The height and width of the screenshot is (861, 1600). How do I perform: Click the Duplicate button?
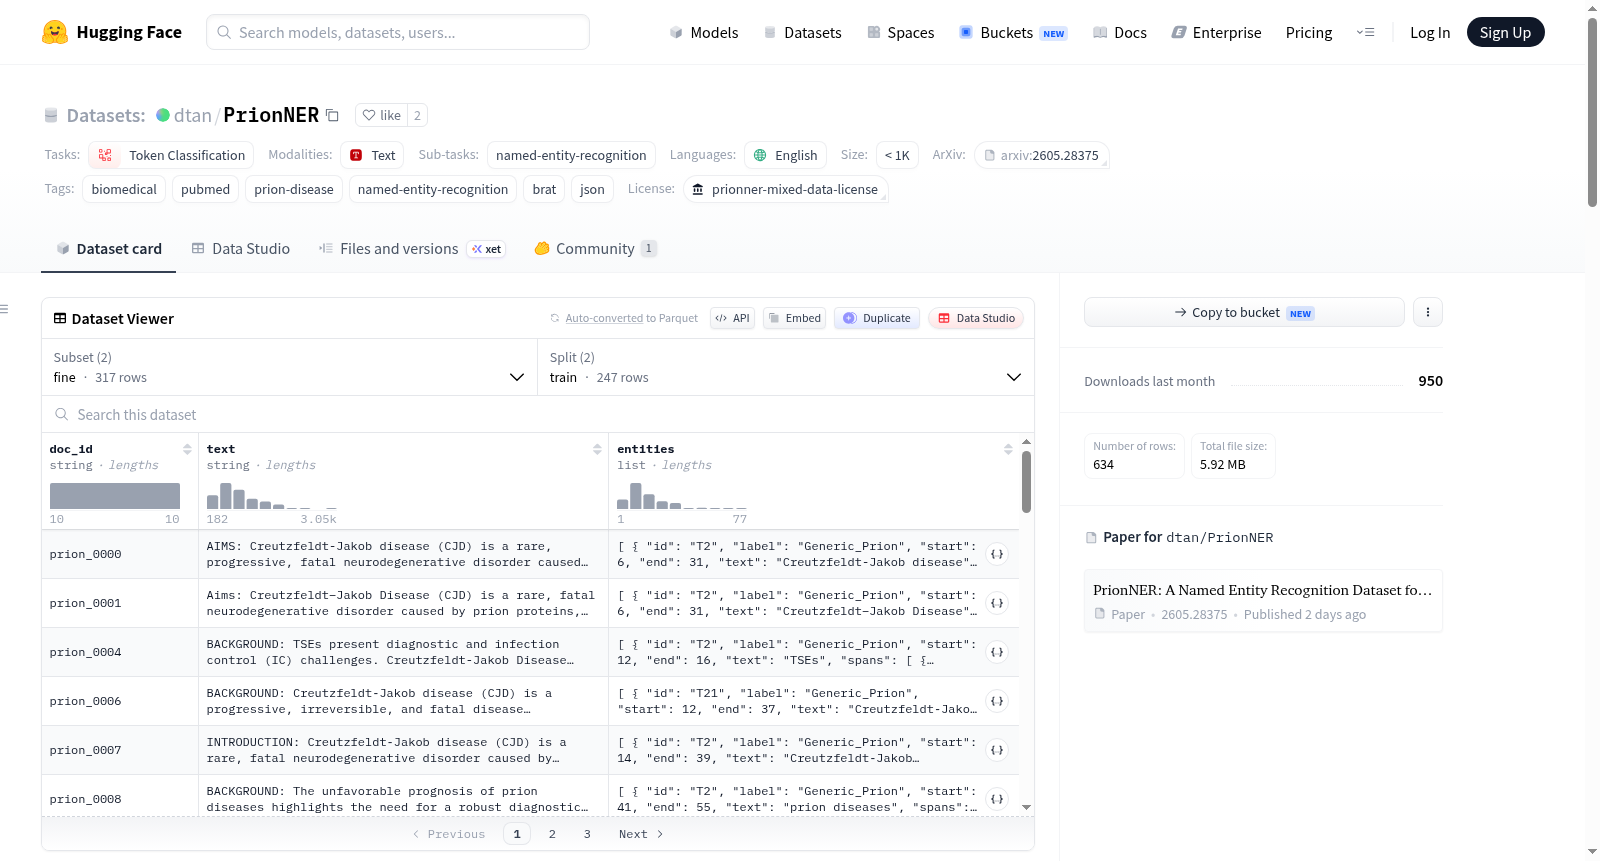click(x=877, y=318)
